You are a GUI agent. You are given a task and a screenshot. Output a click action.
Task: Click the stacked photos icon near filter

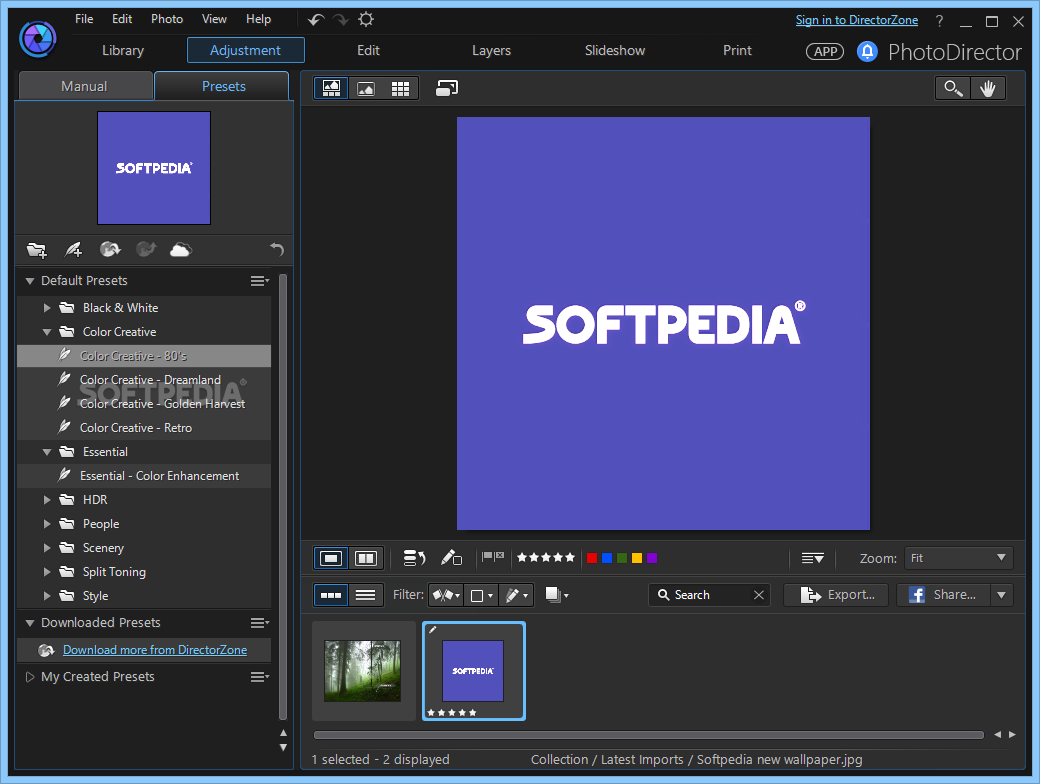(x=556, y=595)
